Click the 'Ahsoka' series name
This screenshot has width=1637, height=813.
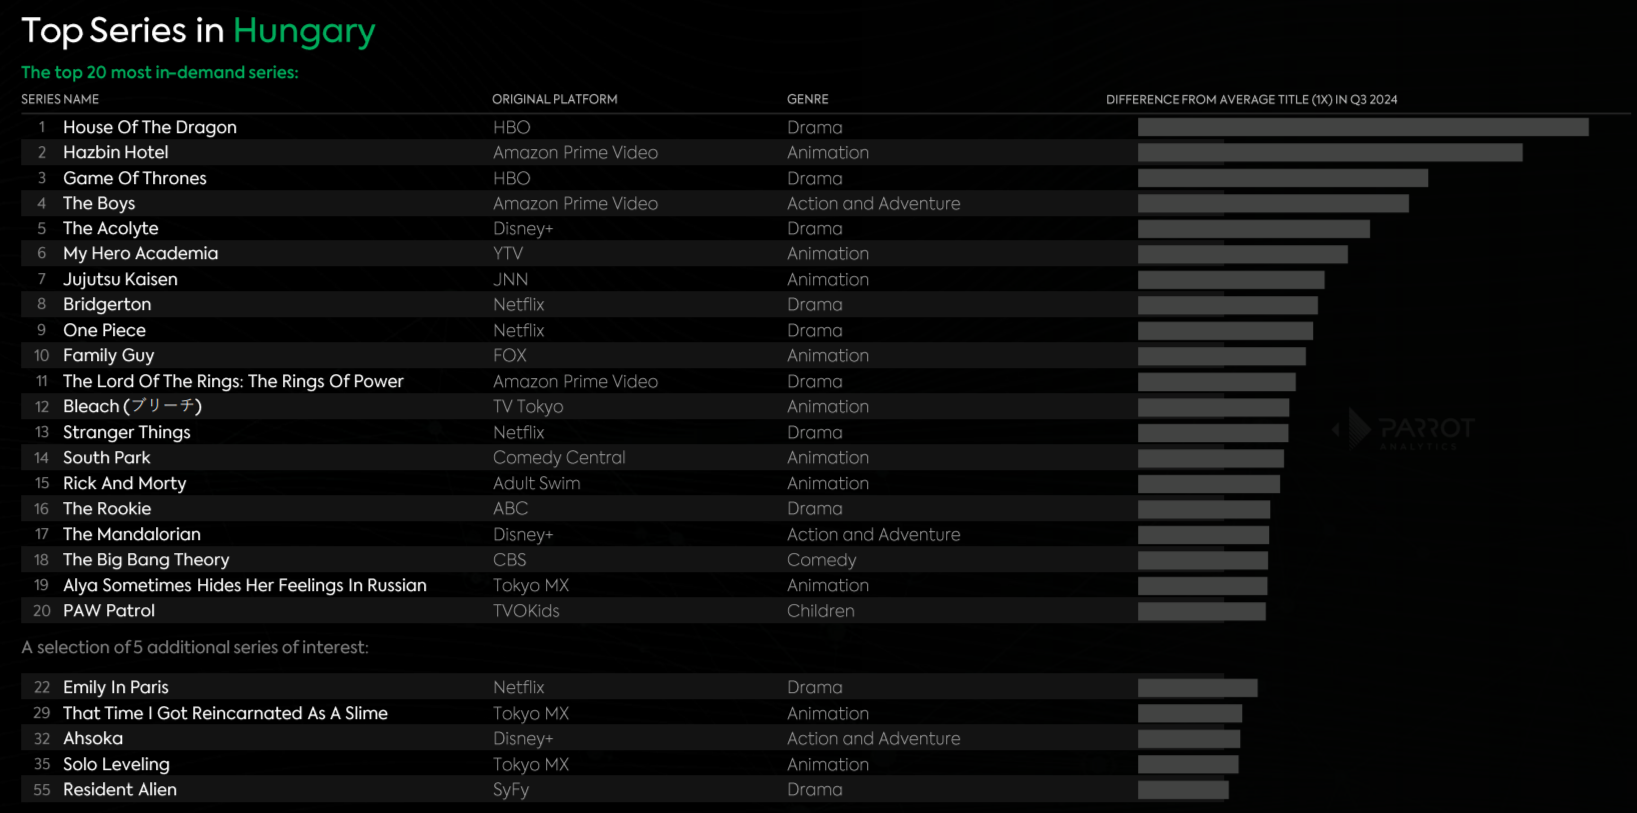coord(93,738)
